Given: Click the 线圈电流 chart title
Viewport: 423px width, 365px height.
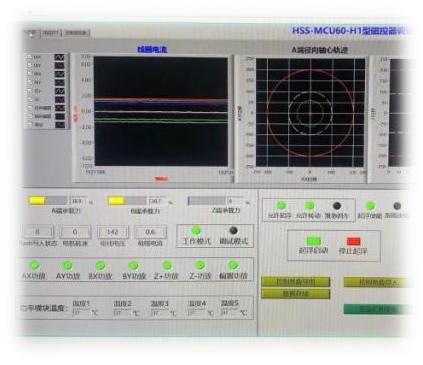Looking at the screenshot, I should (152, 49).
